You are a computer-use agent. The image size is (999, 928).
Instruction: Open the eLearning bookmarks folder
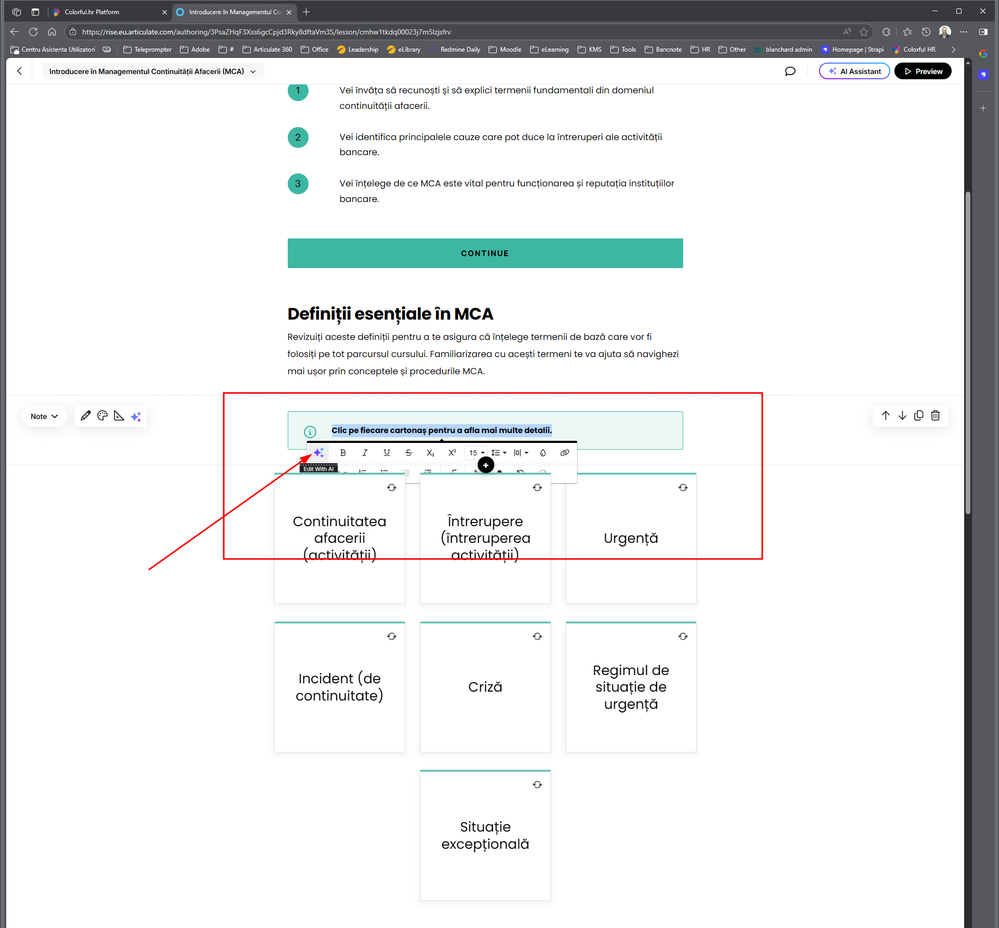point(549,50)
